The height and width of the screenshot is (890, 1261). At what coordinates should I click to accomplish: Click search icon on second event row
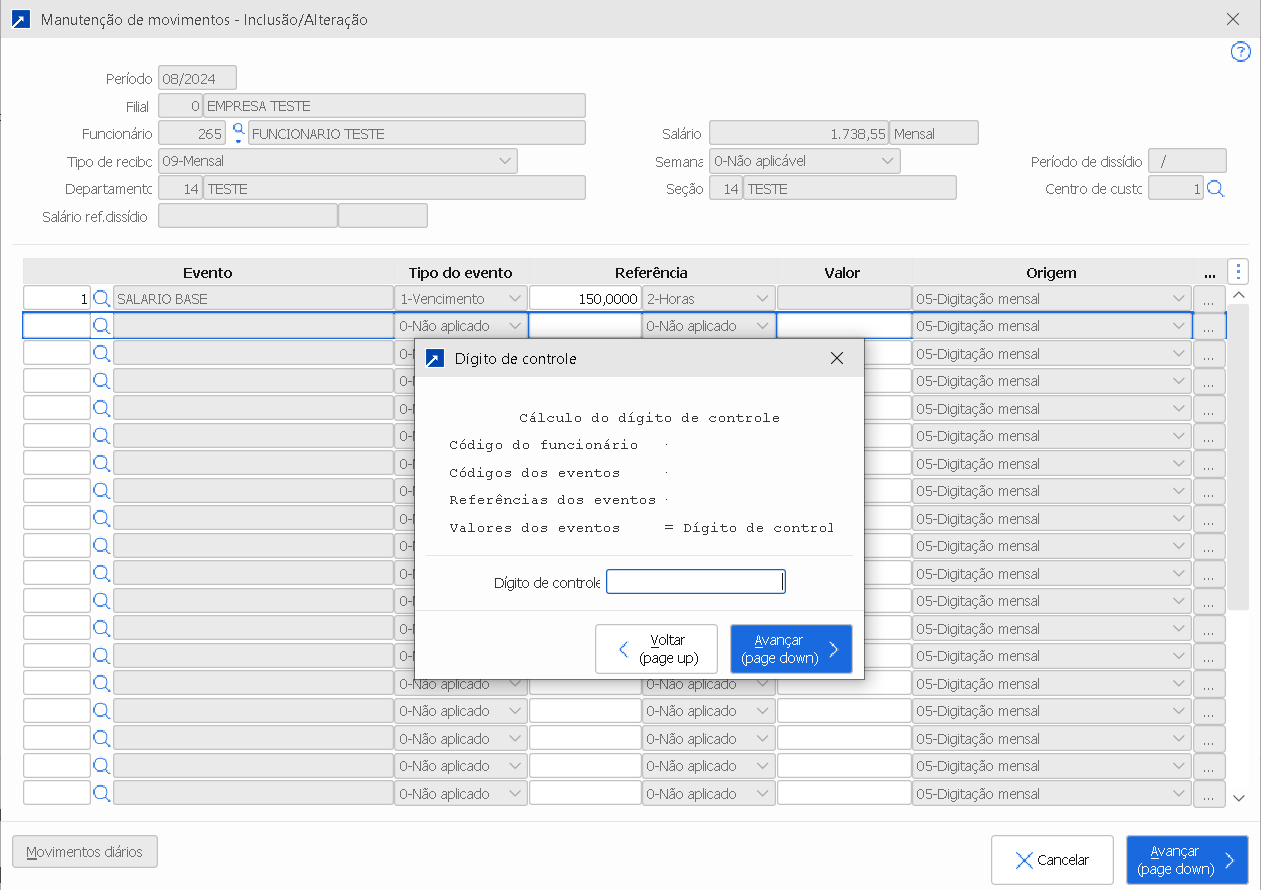point(101,326)
